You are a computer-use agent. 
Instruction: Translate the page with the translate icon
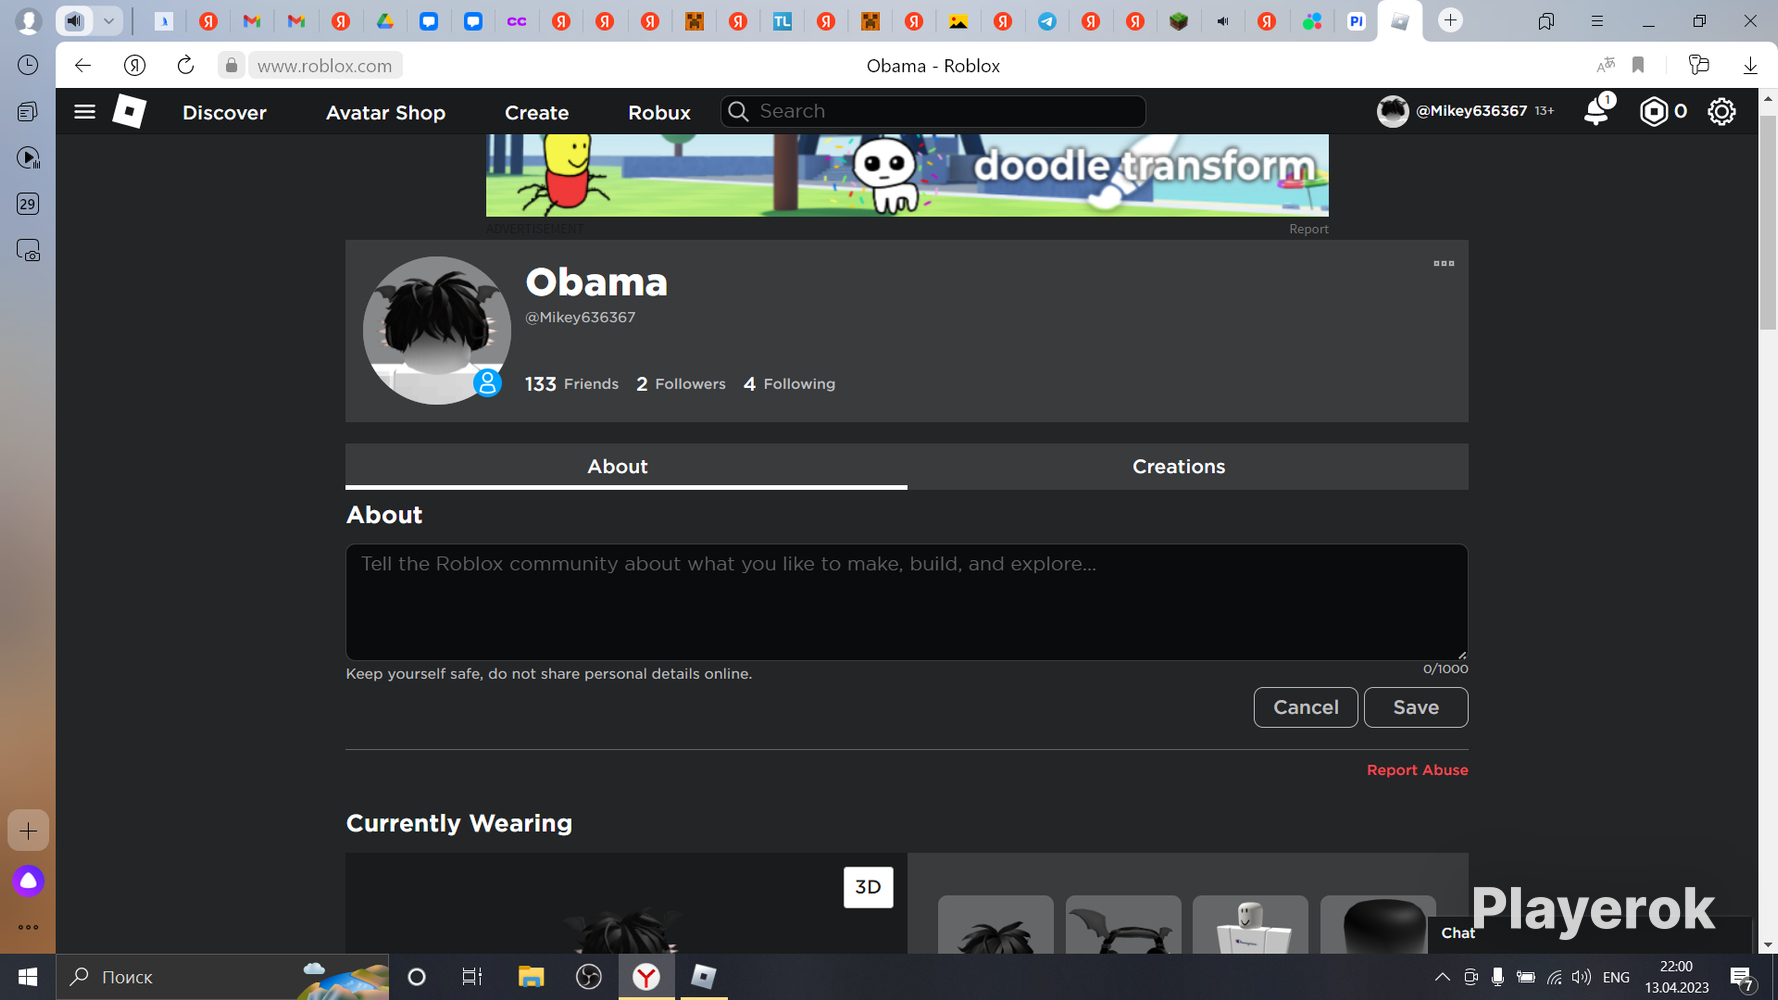[x=1606, y=66]
